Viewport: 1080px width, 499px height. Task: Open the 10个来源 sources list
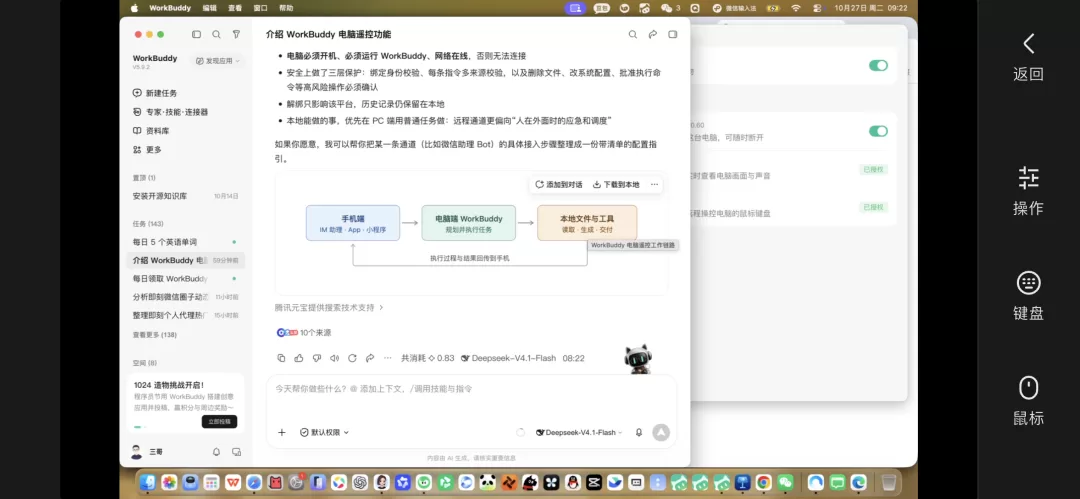(x=304, y=332)
